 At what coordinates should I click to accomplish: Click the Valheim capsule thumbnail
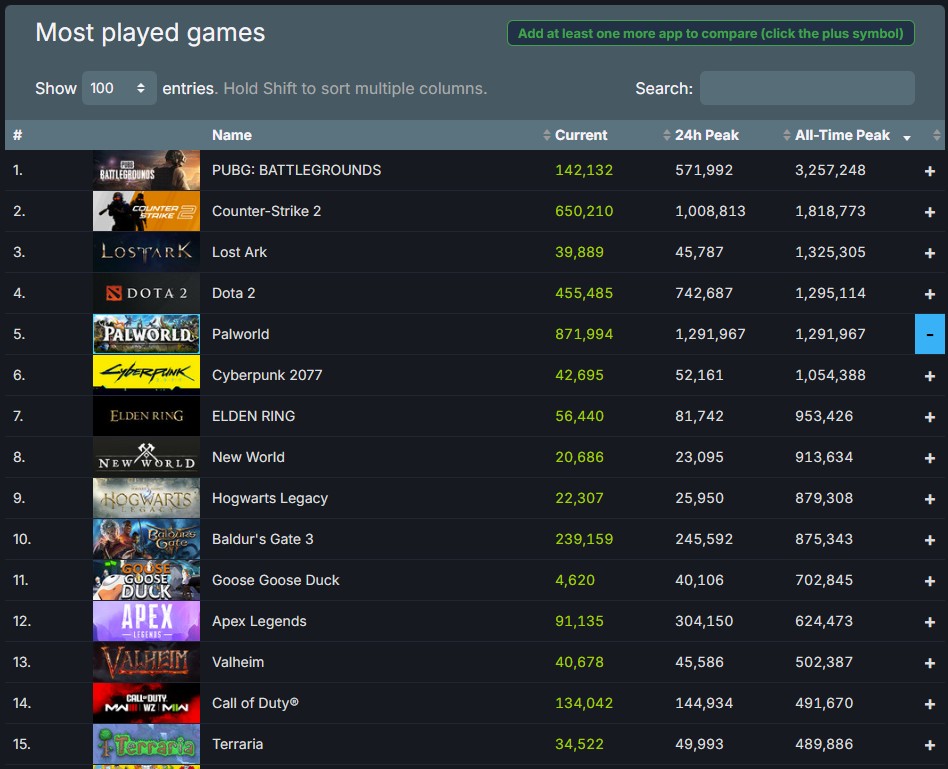[146, 662]
